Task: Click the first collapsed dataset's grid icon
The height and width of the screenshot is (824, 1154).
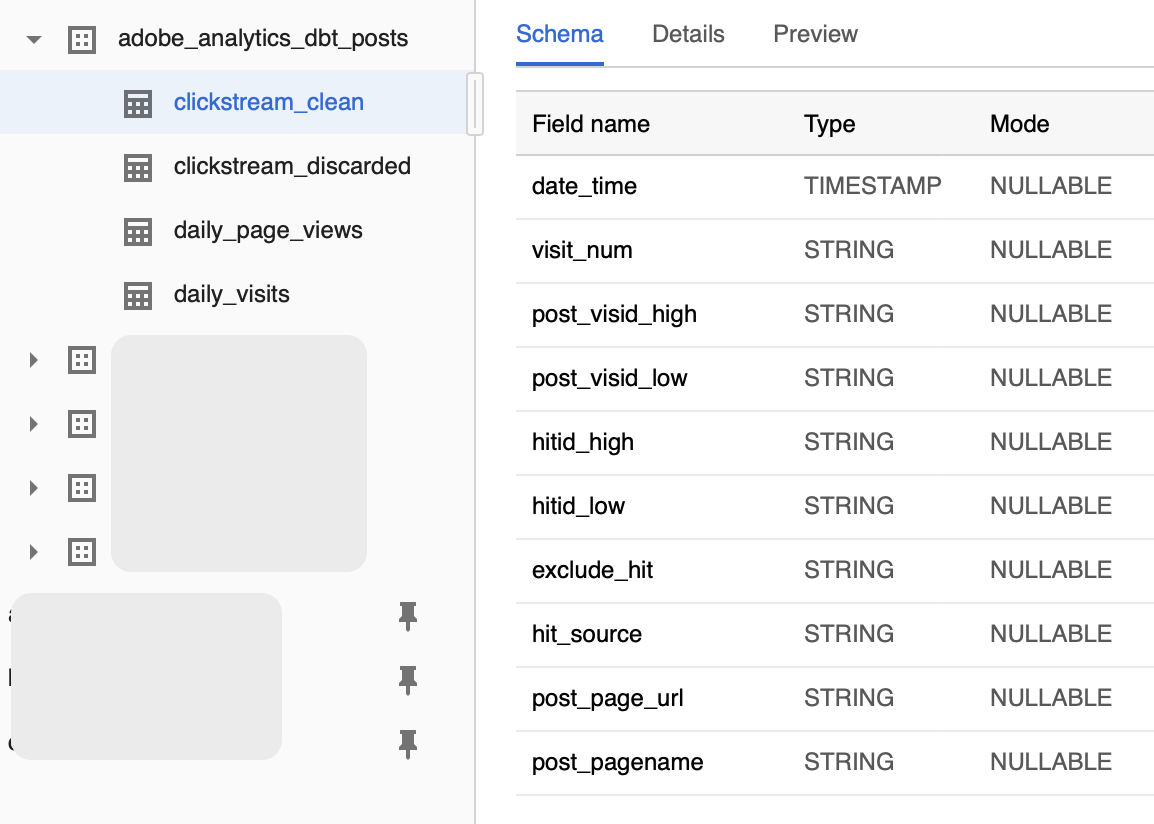Action: click(82, 360)
